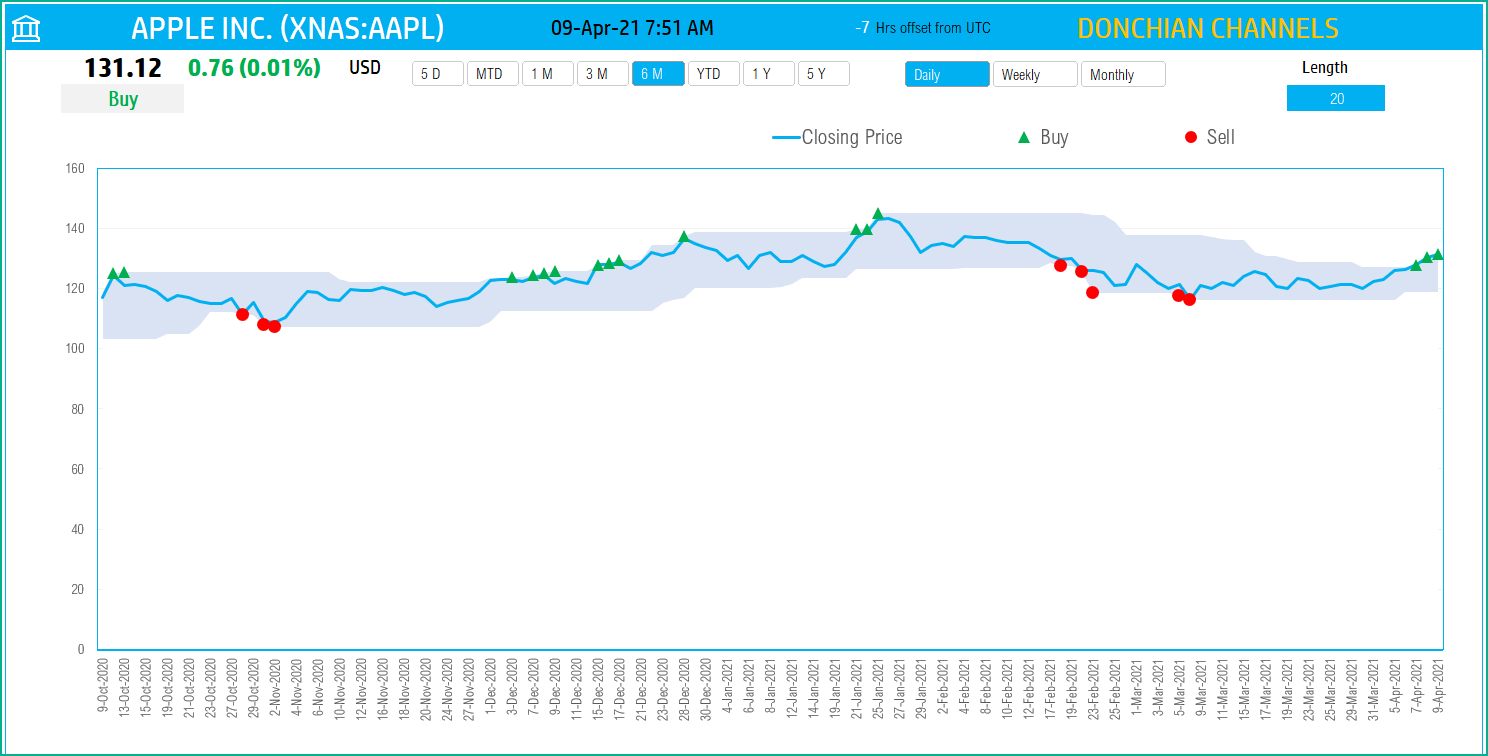Click the 09-Apr-21 7:51 AM timestamp

[632, 28]
